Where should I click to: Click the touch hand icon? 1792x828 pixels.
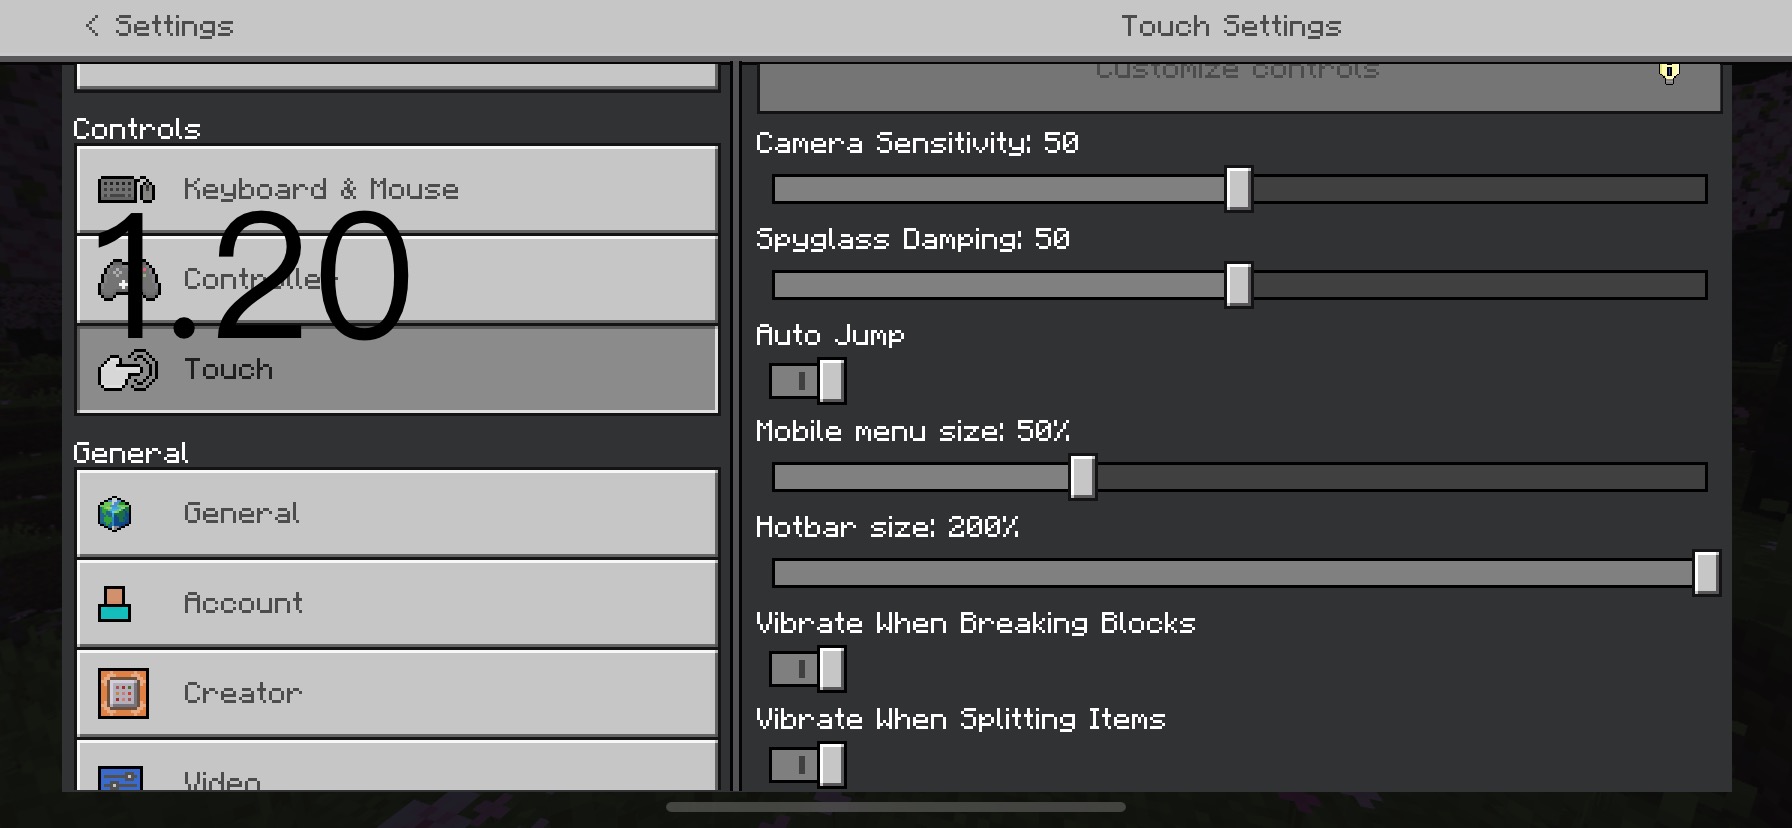click(x=128, y=370)
